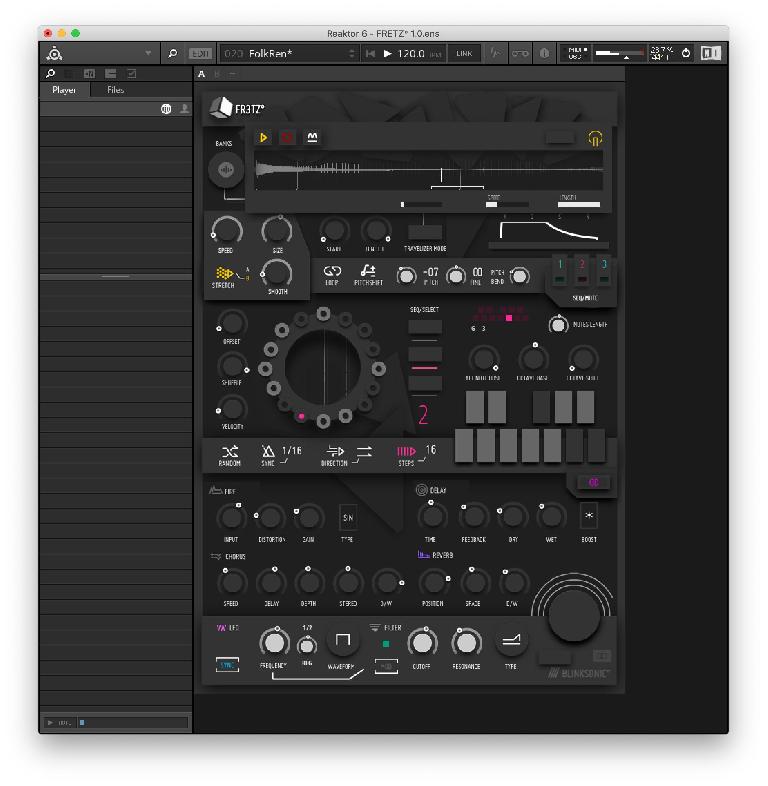Click the magnet snap icon above waveform
The height and width of the screenshot is (786, 768).
(x=312, y=137)
